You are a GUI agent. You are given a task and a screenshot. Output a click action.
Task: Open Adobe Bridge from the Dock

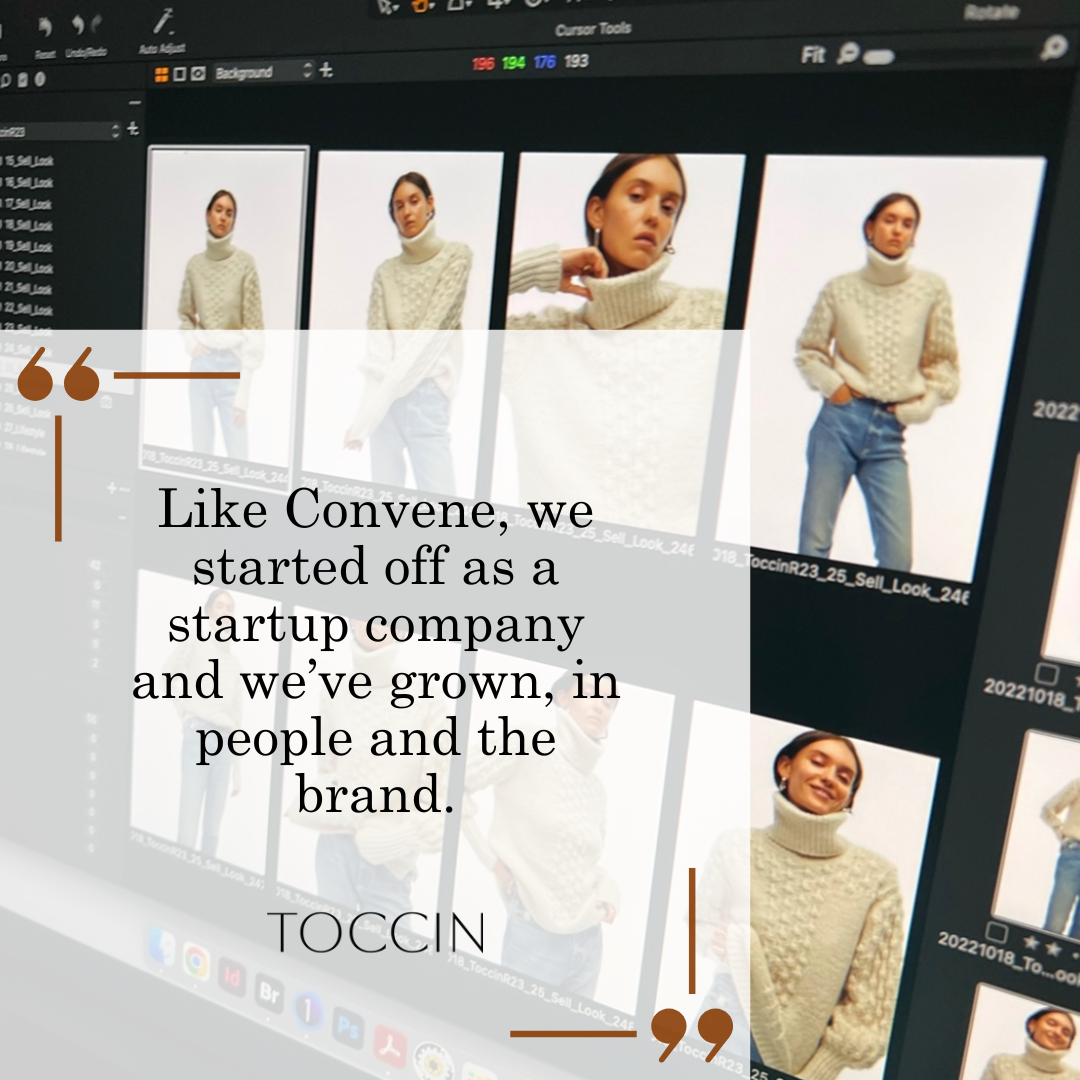[269, 993]
